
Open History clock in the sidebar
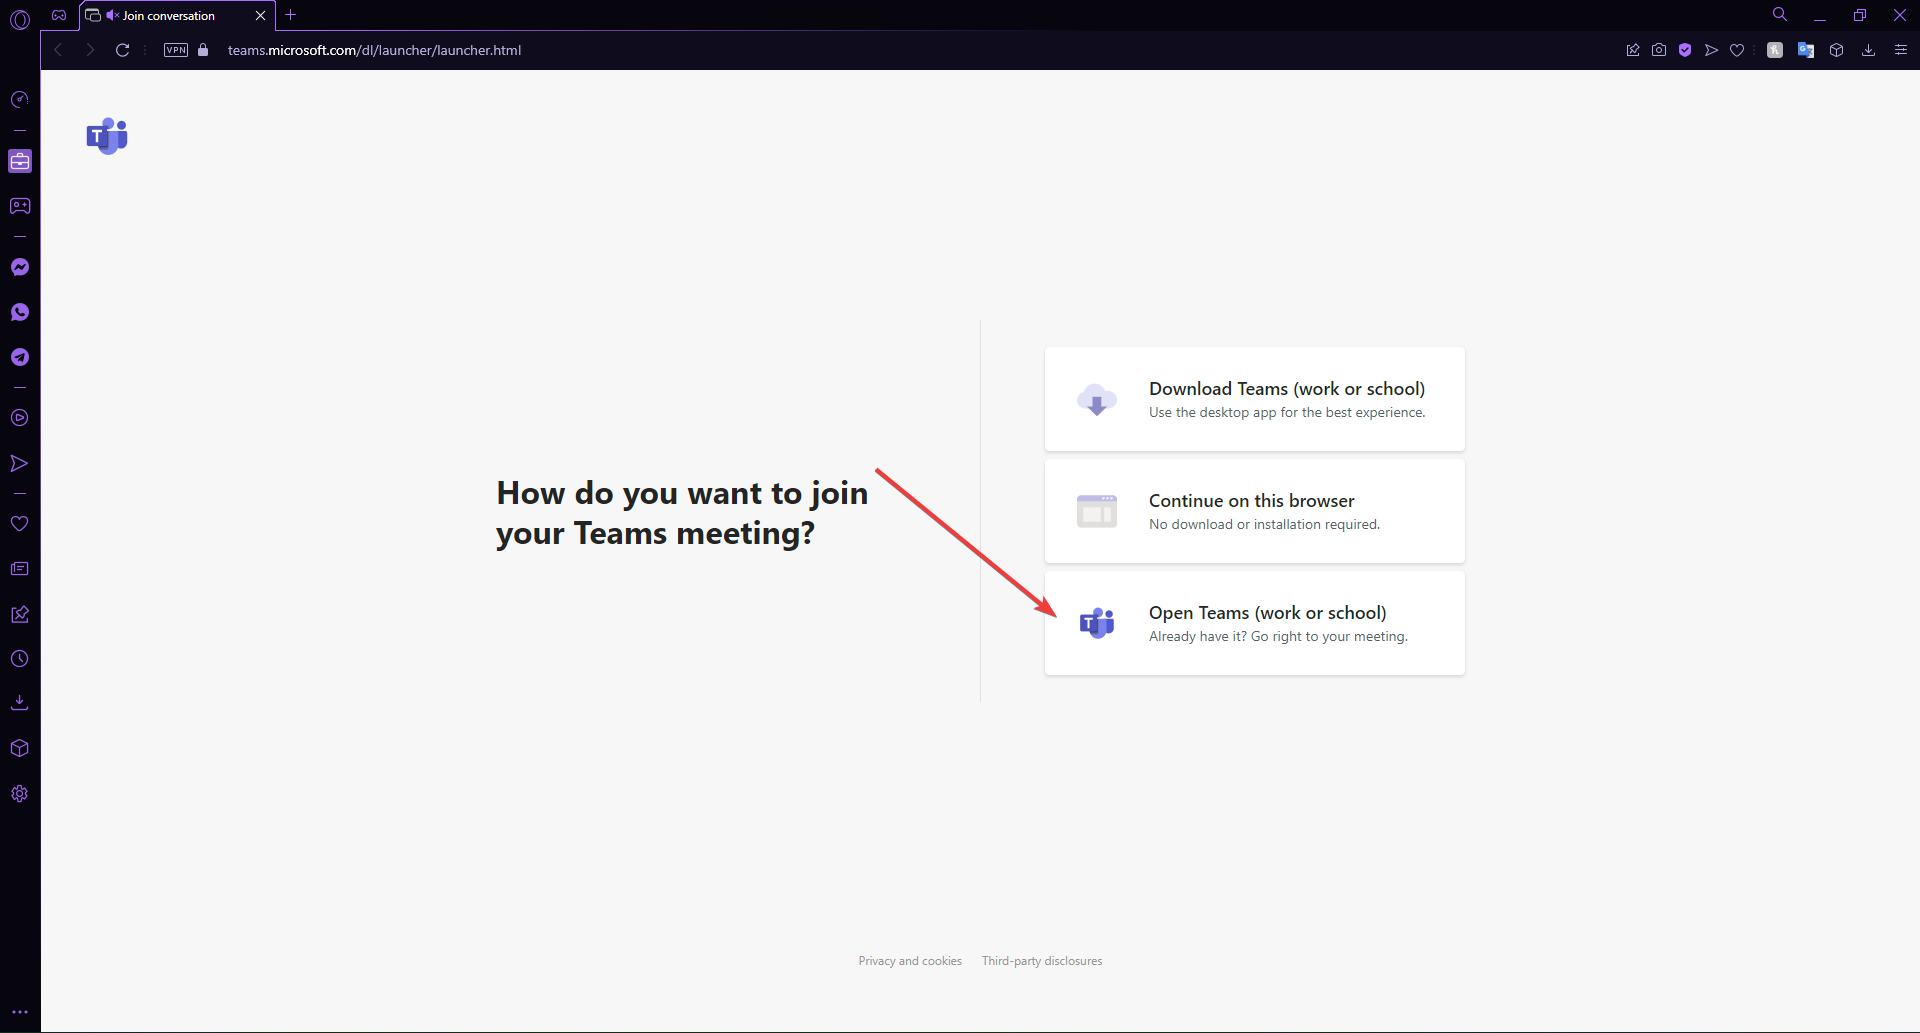20,659
